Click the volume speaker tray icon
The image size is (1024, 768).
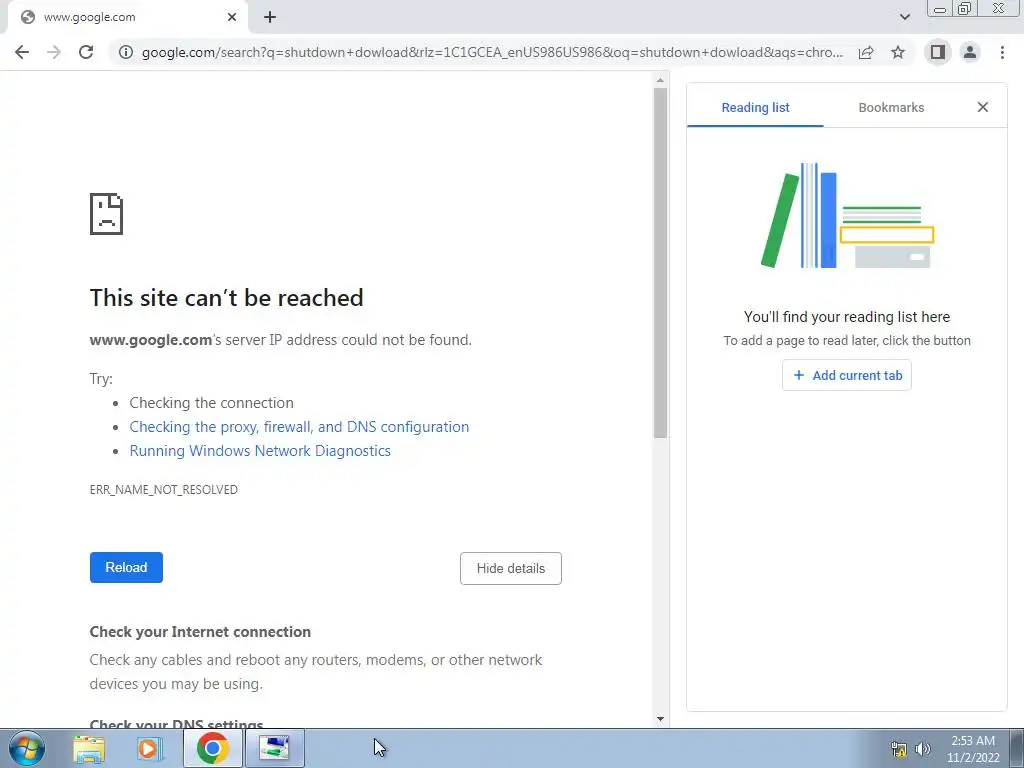click(x=922, y=749)
